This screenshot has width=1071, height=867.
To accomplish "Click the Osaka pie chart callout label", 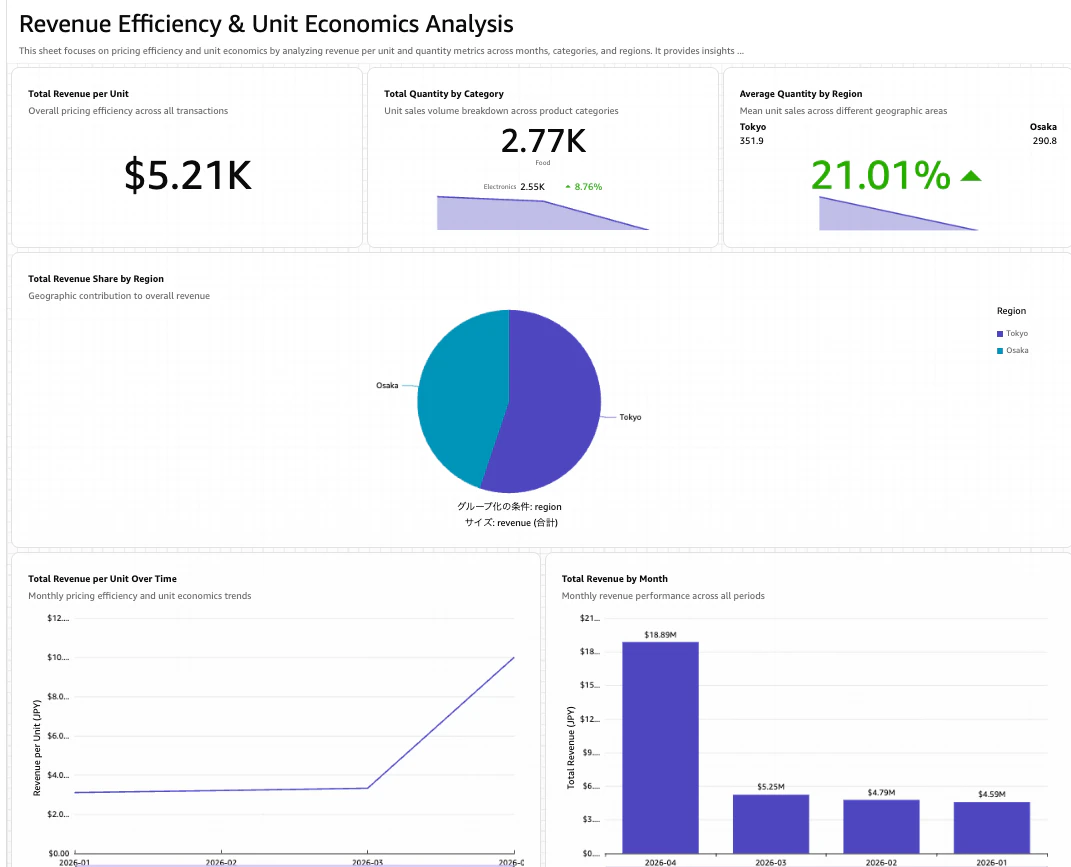I will (x=387, y=385).
